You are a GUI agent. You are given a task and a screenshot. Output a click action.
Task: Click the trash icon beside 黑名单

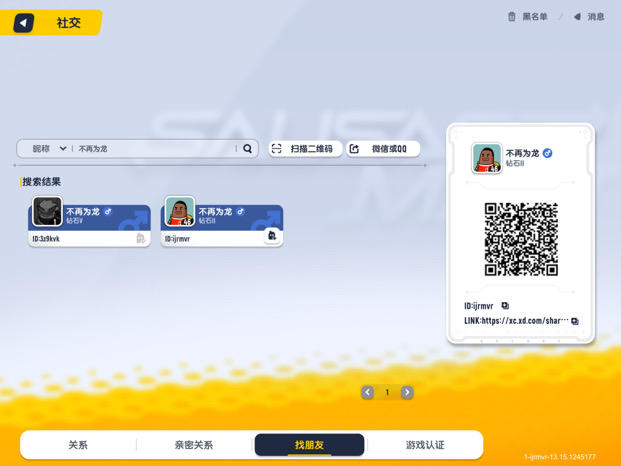(512, 17)
